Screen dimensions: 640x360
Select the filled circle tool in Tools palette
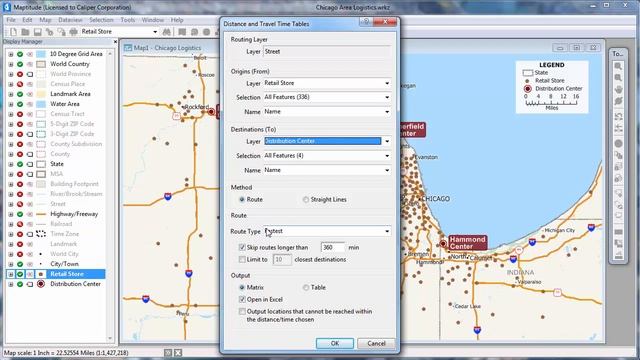[618, 143]
